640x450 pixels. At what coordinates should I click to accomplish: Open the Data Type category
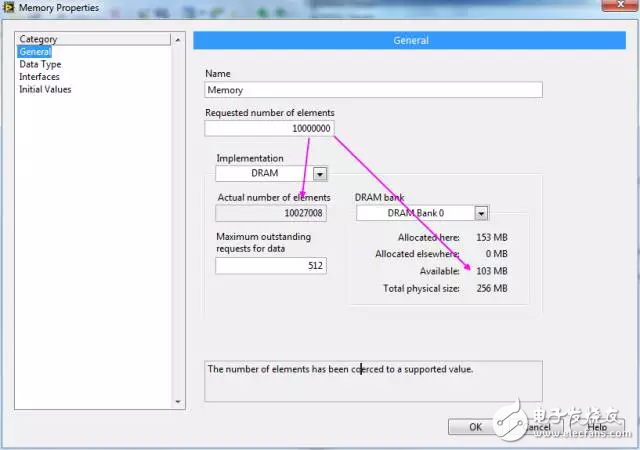point(40,64)
